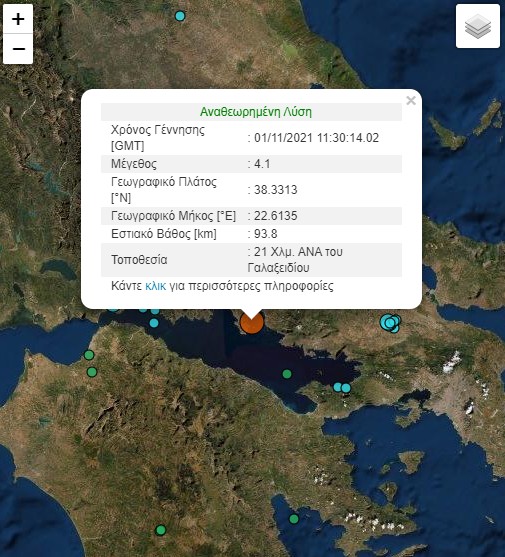Click the 'Τοποθεσία' label

(139, 260)
